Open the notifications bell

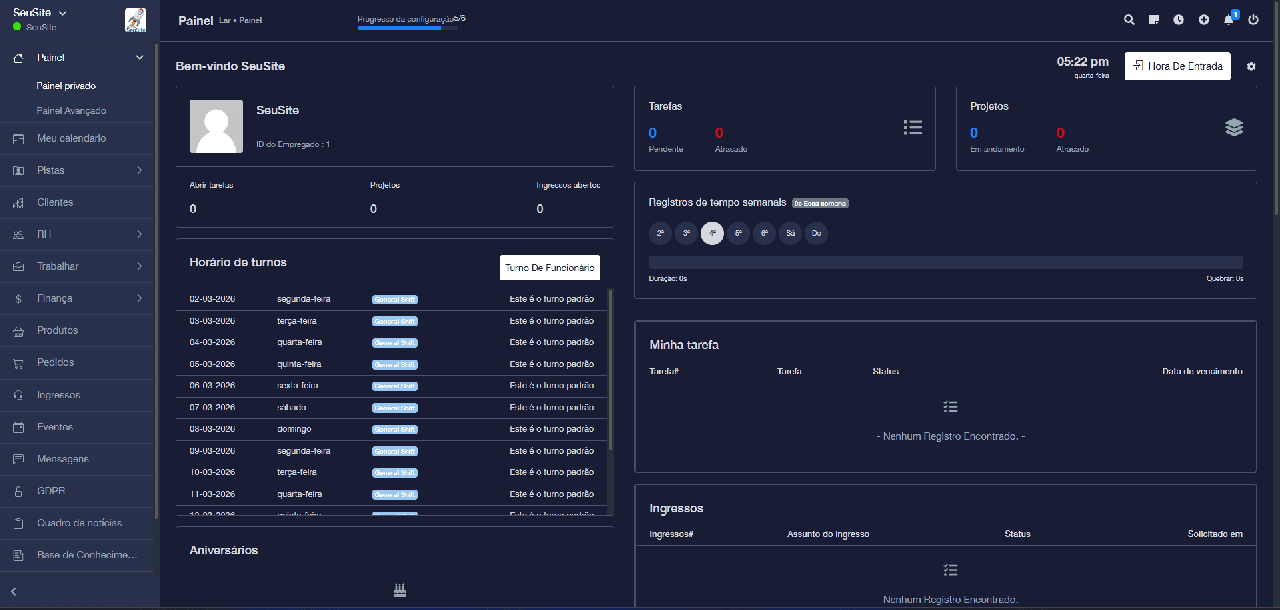tap(1229, 20)
